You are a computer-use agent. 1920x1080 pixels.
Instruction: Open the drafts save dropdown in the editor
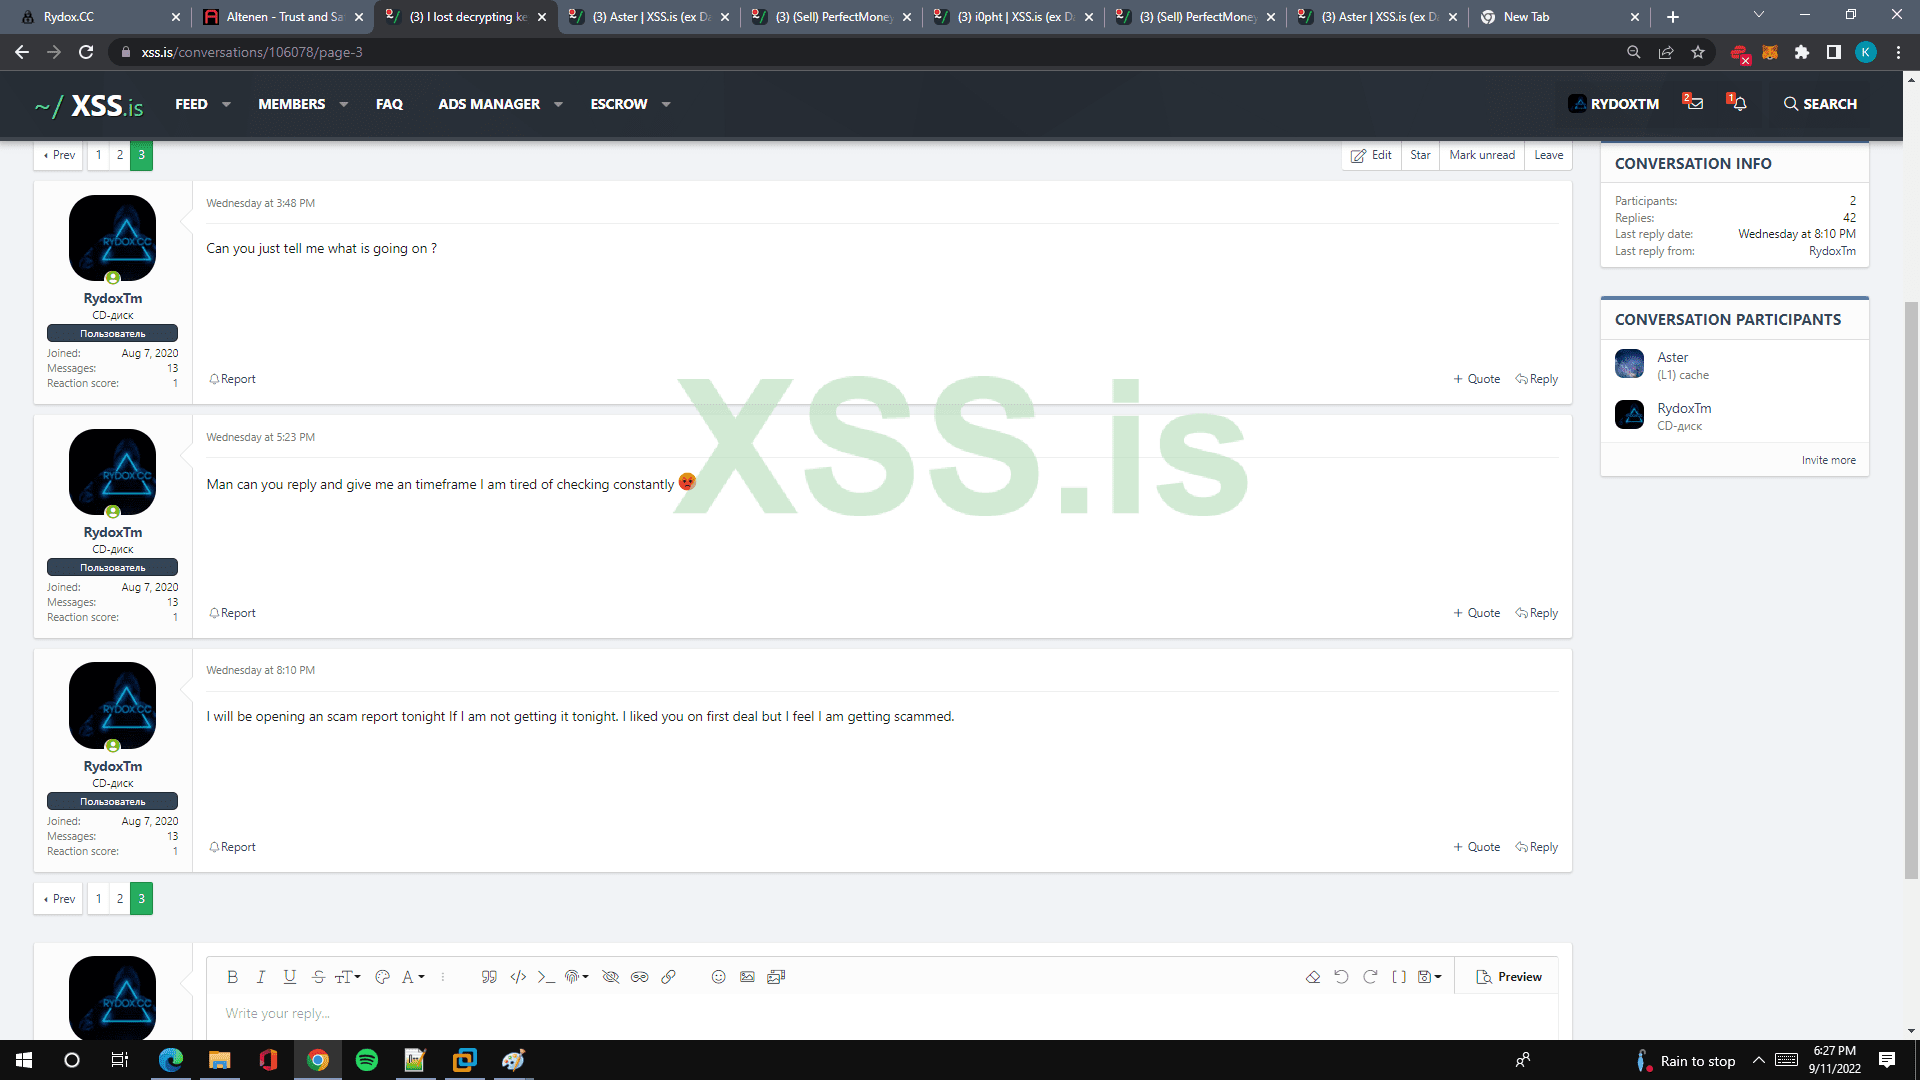pyautogui.click(x=1429, y=977)
